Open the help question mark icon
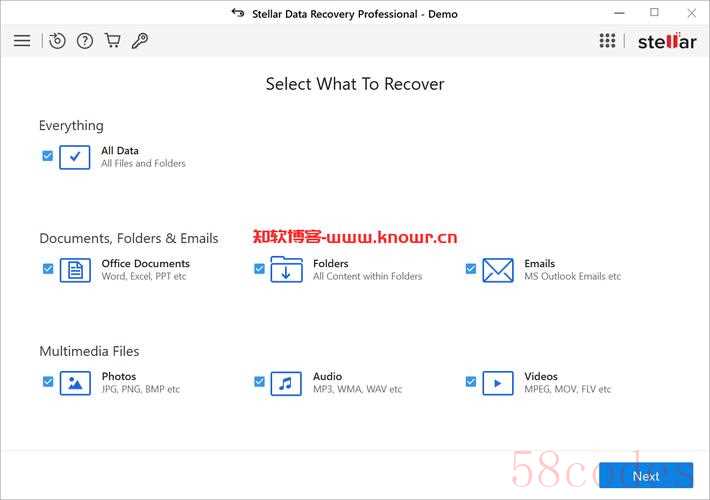The height and width of the screenshot is (500, 710). [x=85, y=41]
